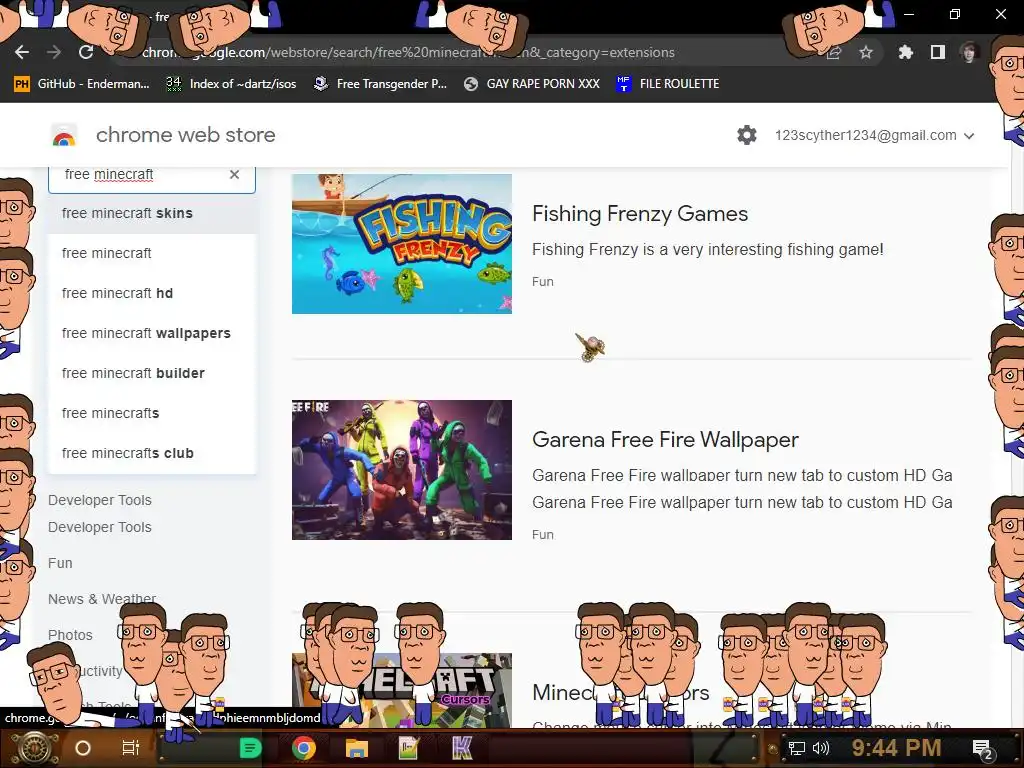Open the Fishing Frenzy Games thumbnail
The width and height of the screenshot is (1024, 768).
pos(402,244)
